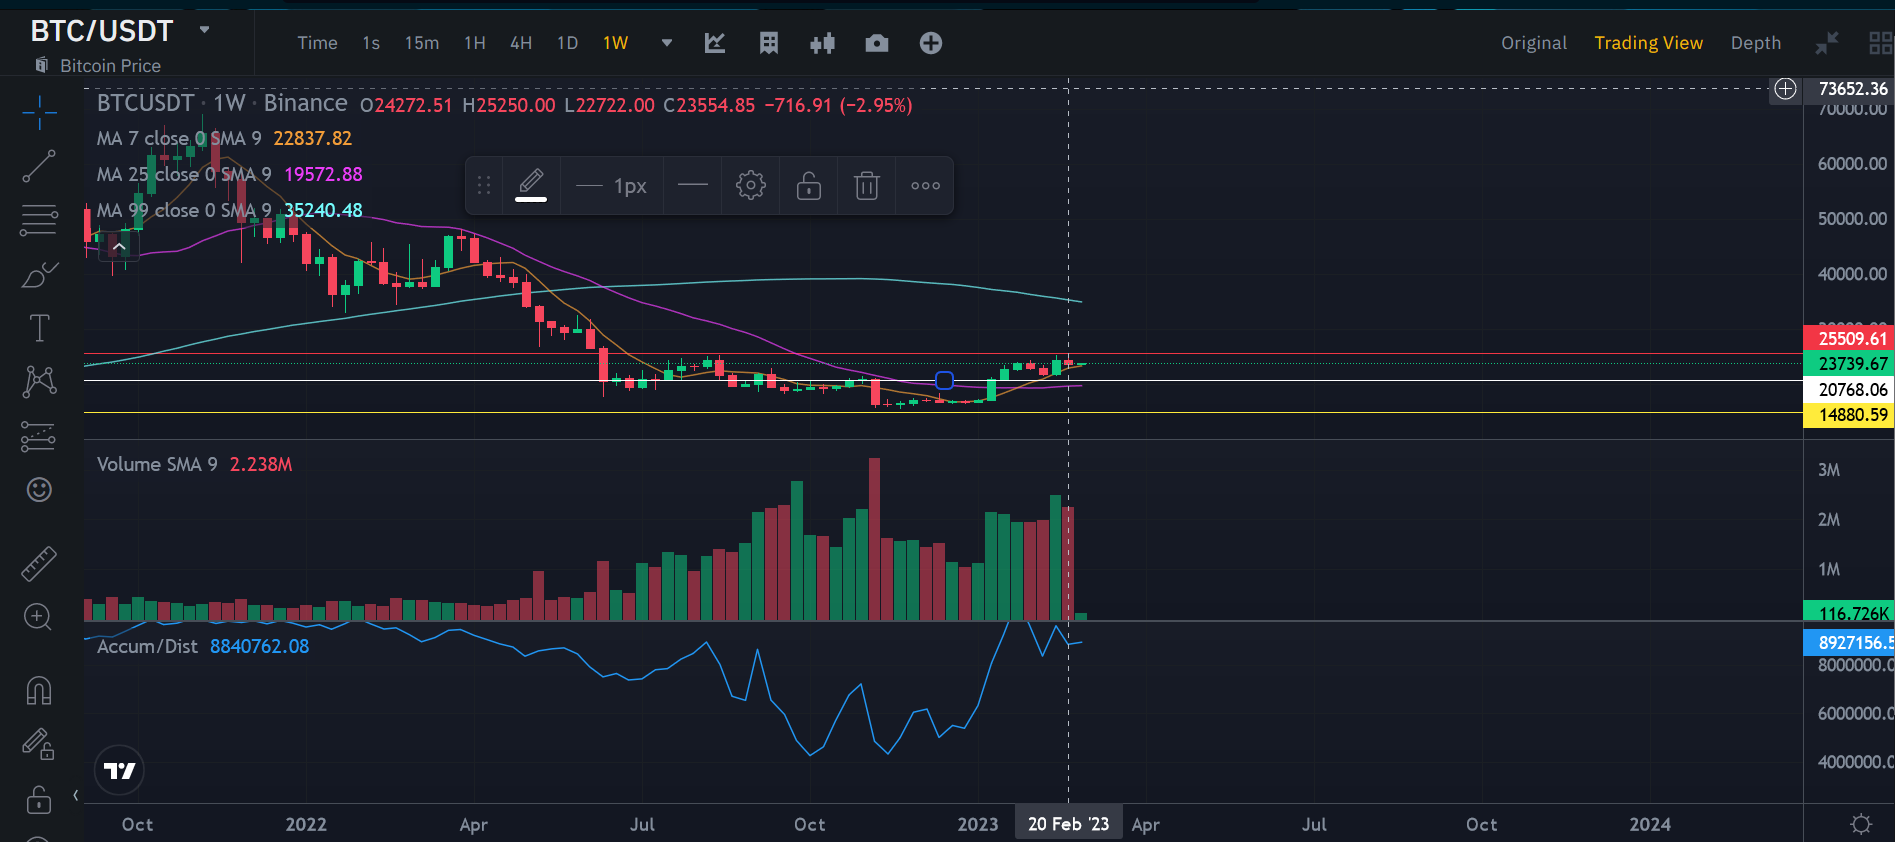1895x842 pixels.
Task: Expand the more time intervals dropdown
Action: [x=667, y=43]
